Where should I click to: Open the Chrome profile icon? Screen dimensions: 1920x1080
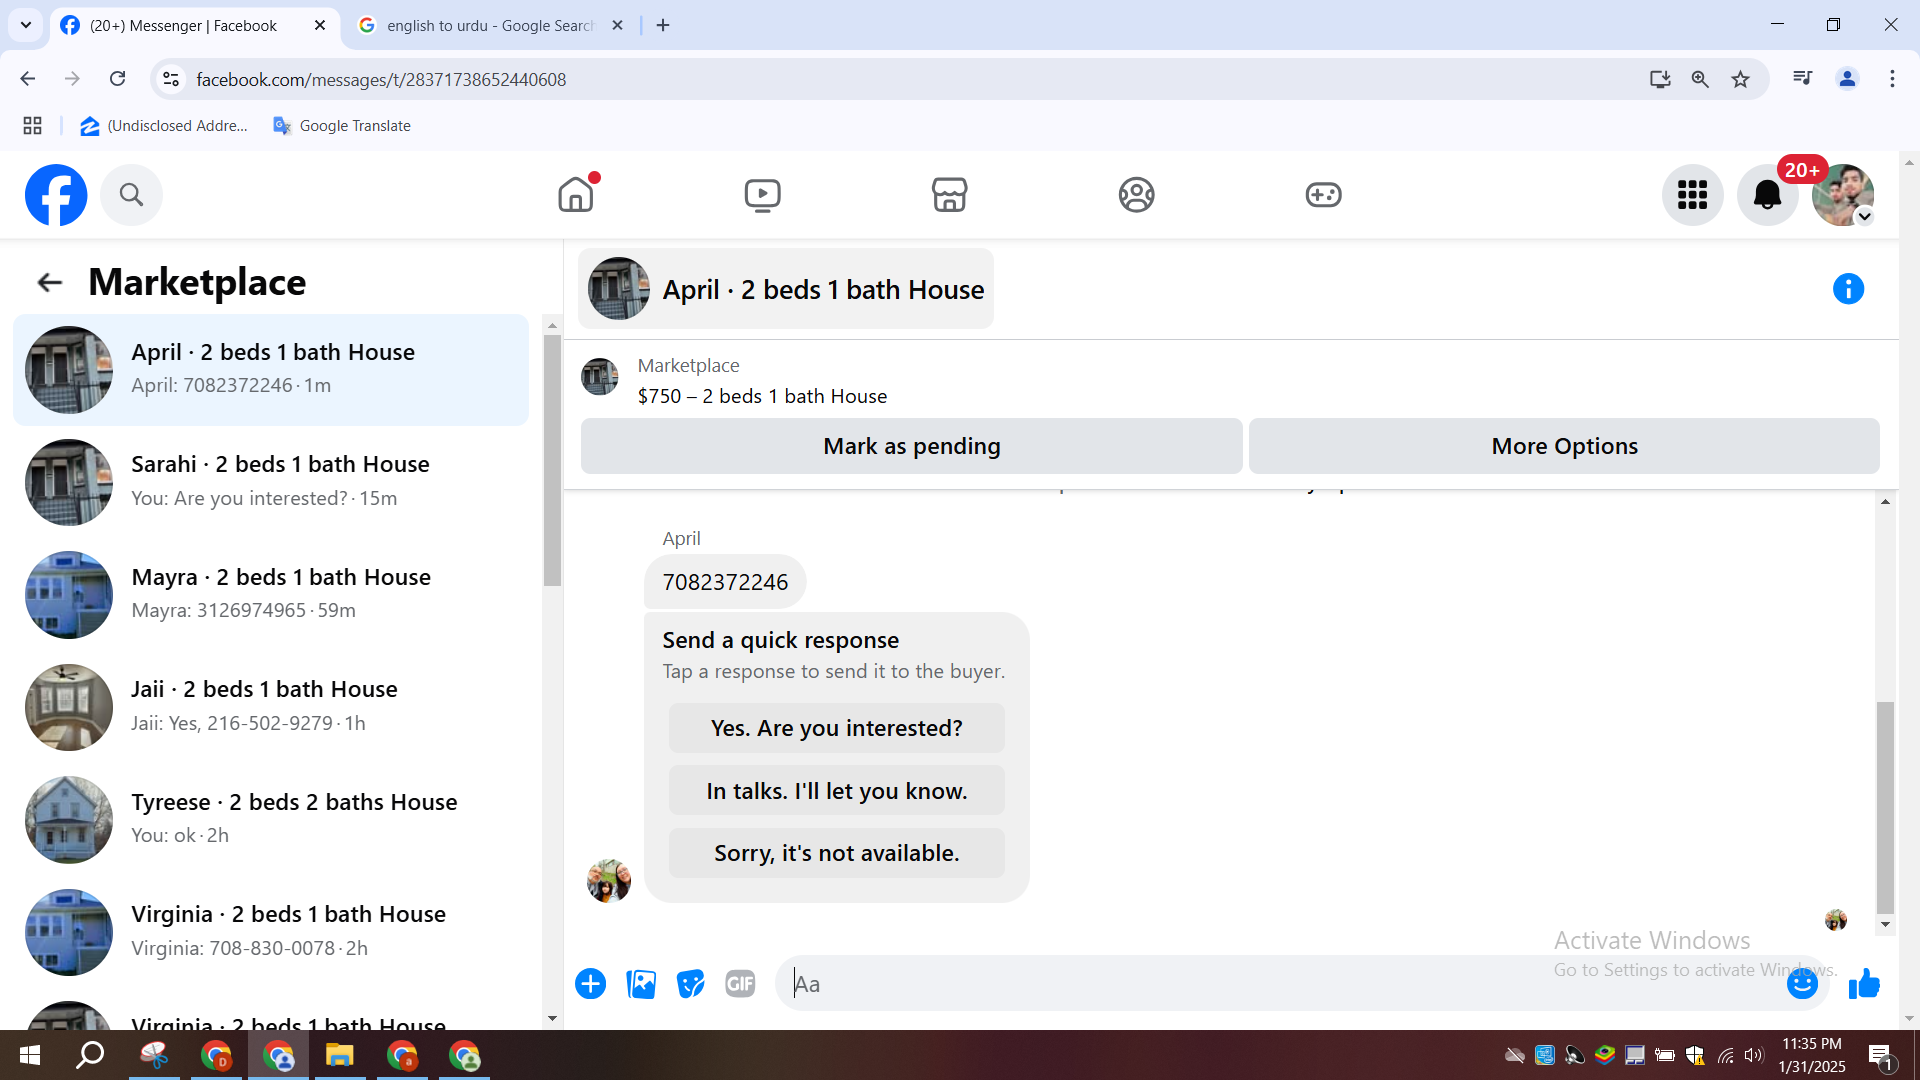click(x=1847, y=79)
